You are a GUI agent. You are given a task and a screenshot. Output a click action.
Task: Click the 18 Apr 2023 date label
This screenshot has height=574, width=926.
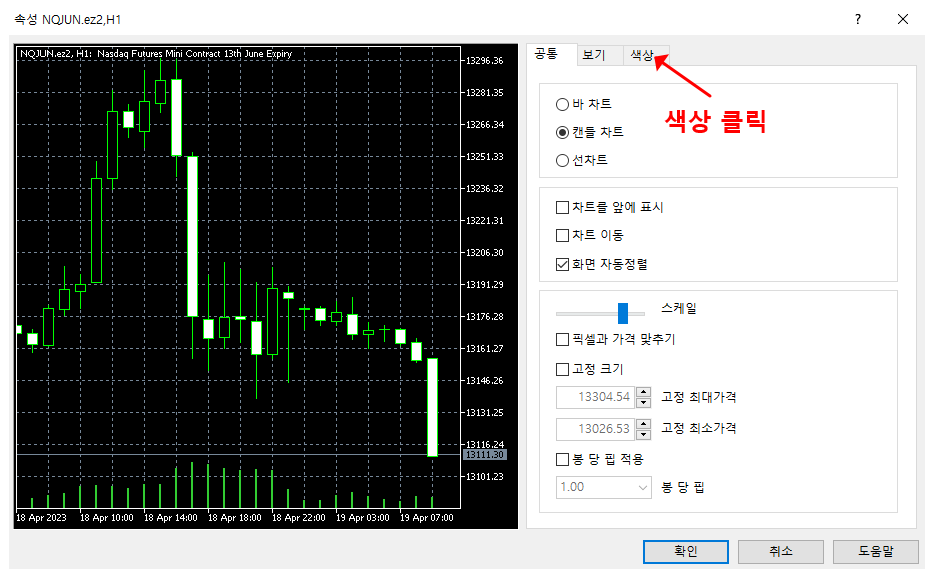41,518
